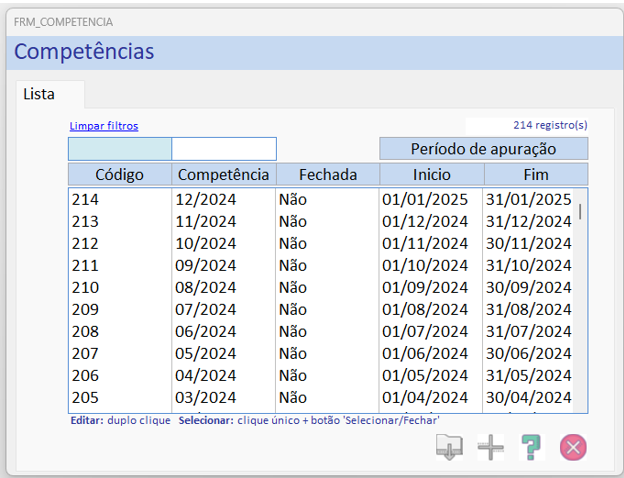Close the form with red X button
This screenshot has width=624, height=478.
[573, 447]
